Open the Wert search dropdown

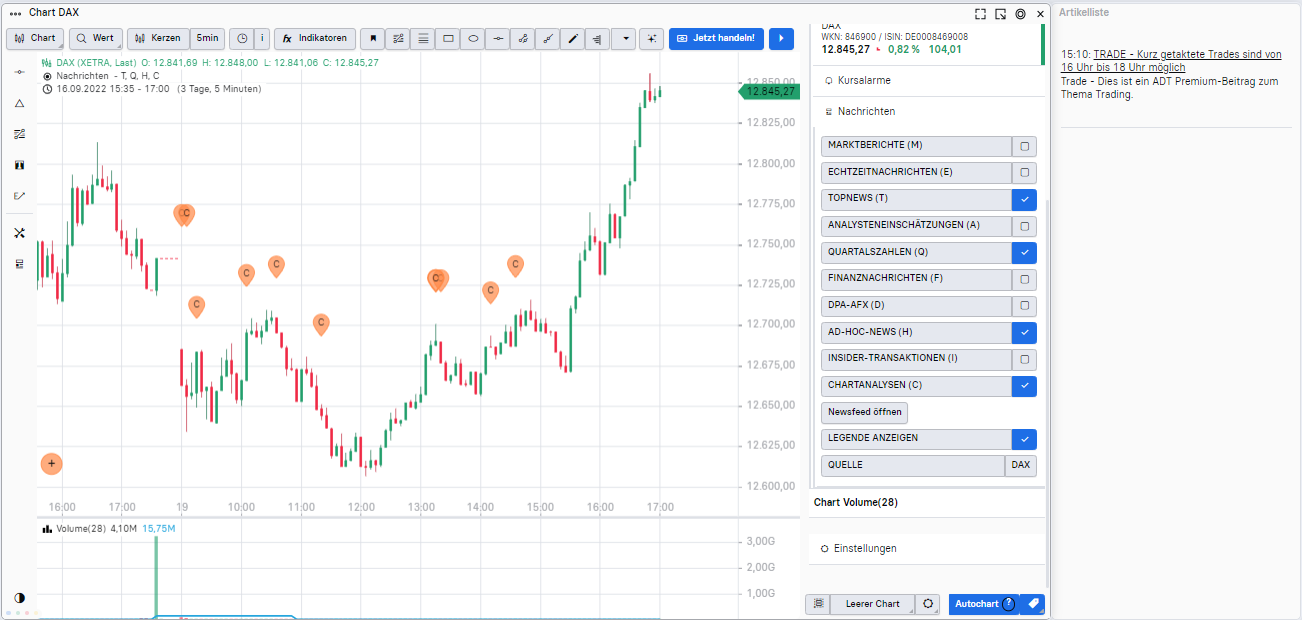(x=95, y=38)
